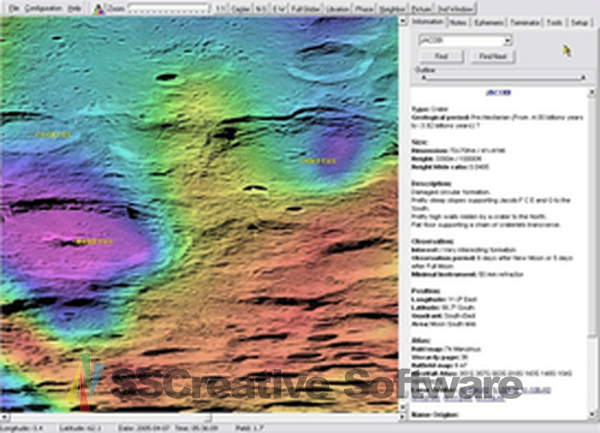Click the colorful triangle icon beside Zoom
Screen dimensions: 600x433
(x=98, y=8)
